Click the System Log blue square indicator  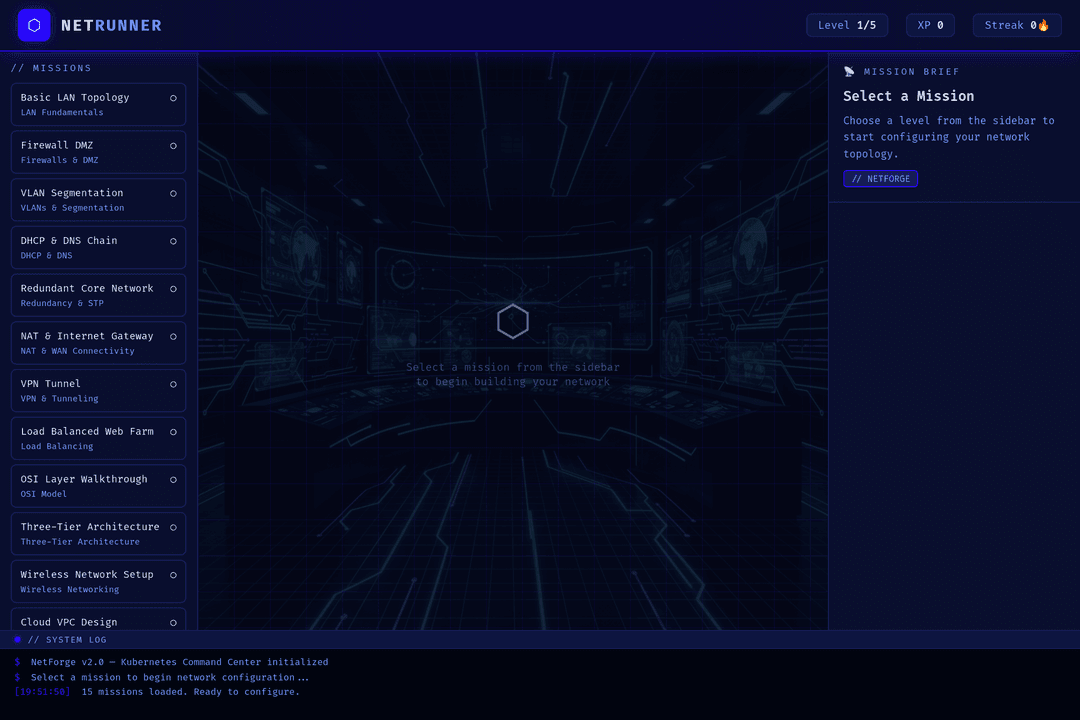[17, 639]
